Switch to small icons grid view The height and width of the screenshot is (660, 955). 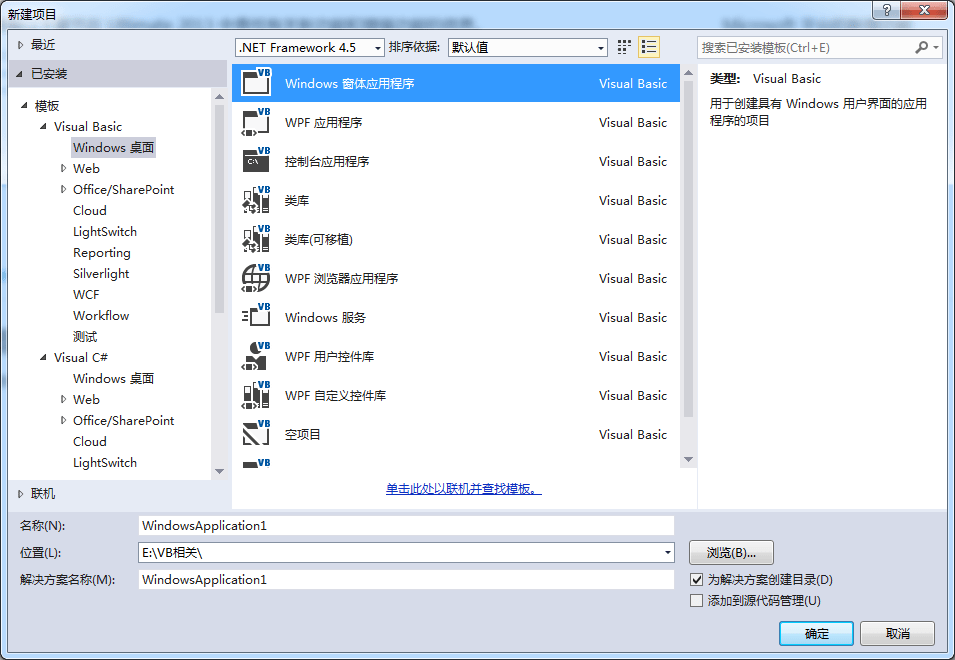tap(624, 47)
